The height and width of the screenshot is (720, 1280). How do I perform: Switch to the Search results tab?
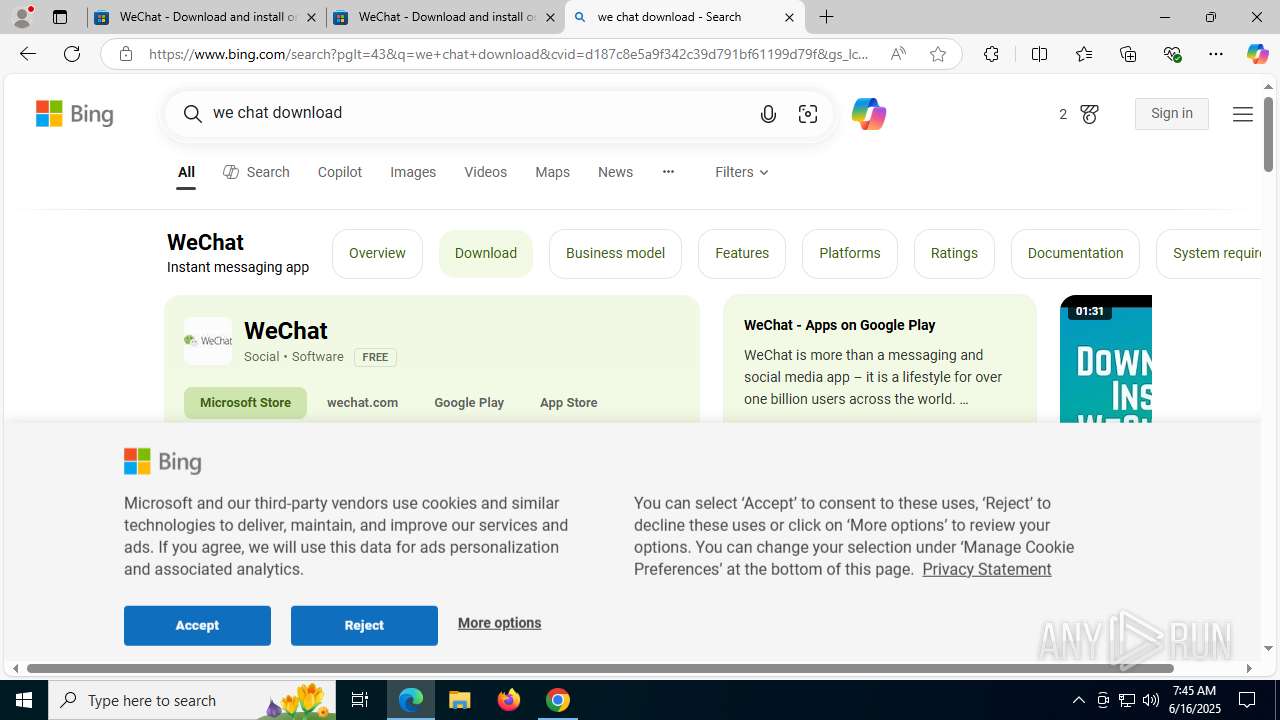click(x=256, y=172)
